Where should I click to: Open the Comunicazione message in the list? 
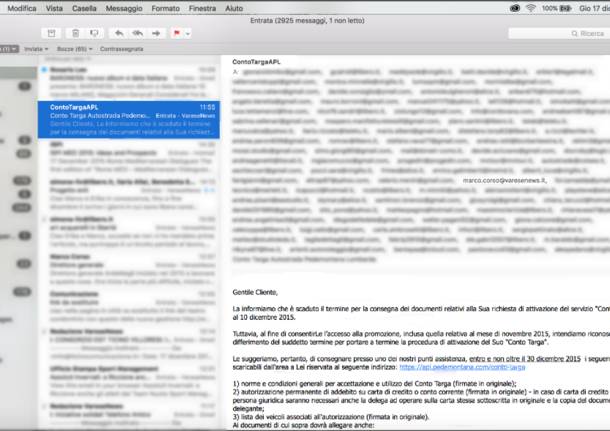point(129,307)
